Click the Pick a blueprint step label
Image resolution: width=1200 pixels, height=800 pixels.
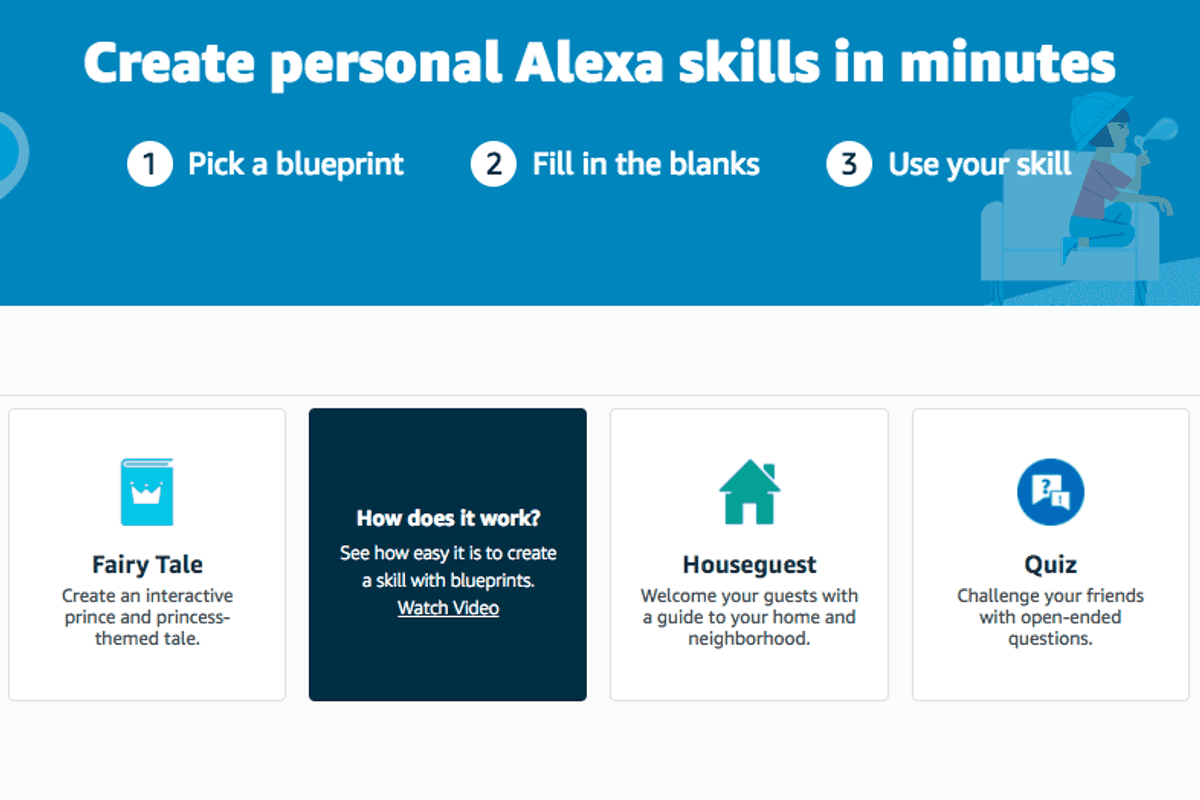click(x=294, y=164)
